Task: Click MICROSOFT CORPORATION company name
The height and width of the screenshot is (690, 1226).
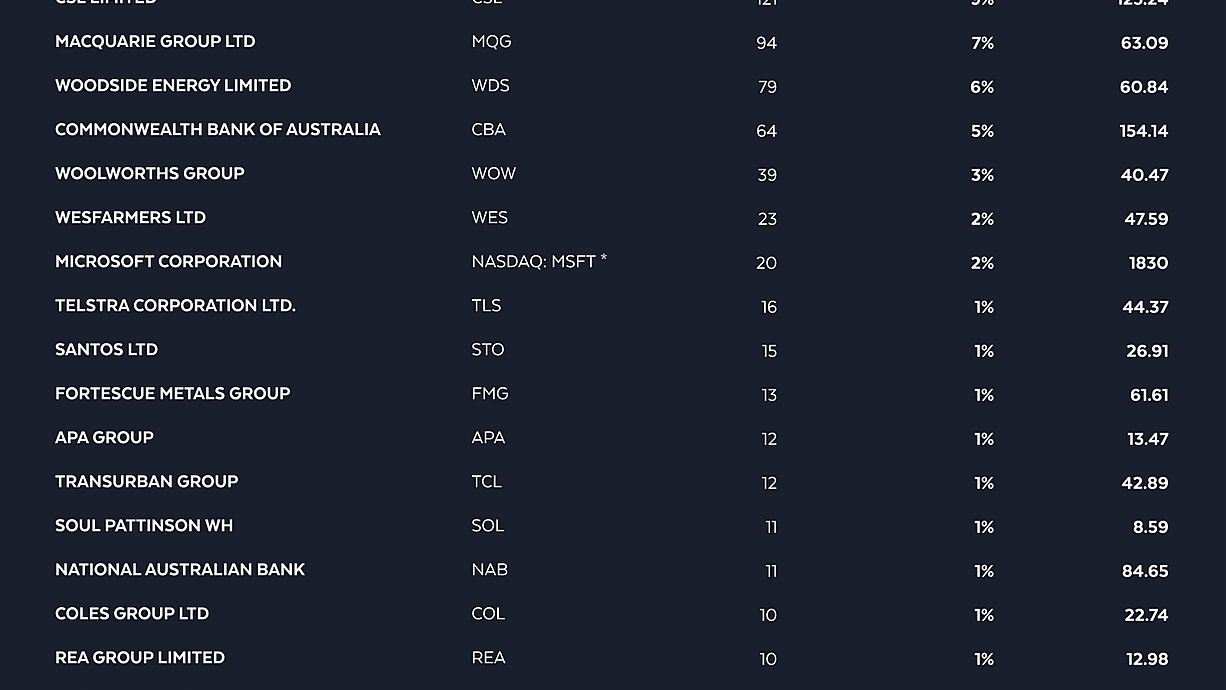Action: (168, 262)
